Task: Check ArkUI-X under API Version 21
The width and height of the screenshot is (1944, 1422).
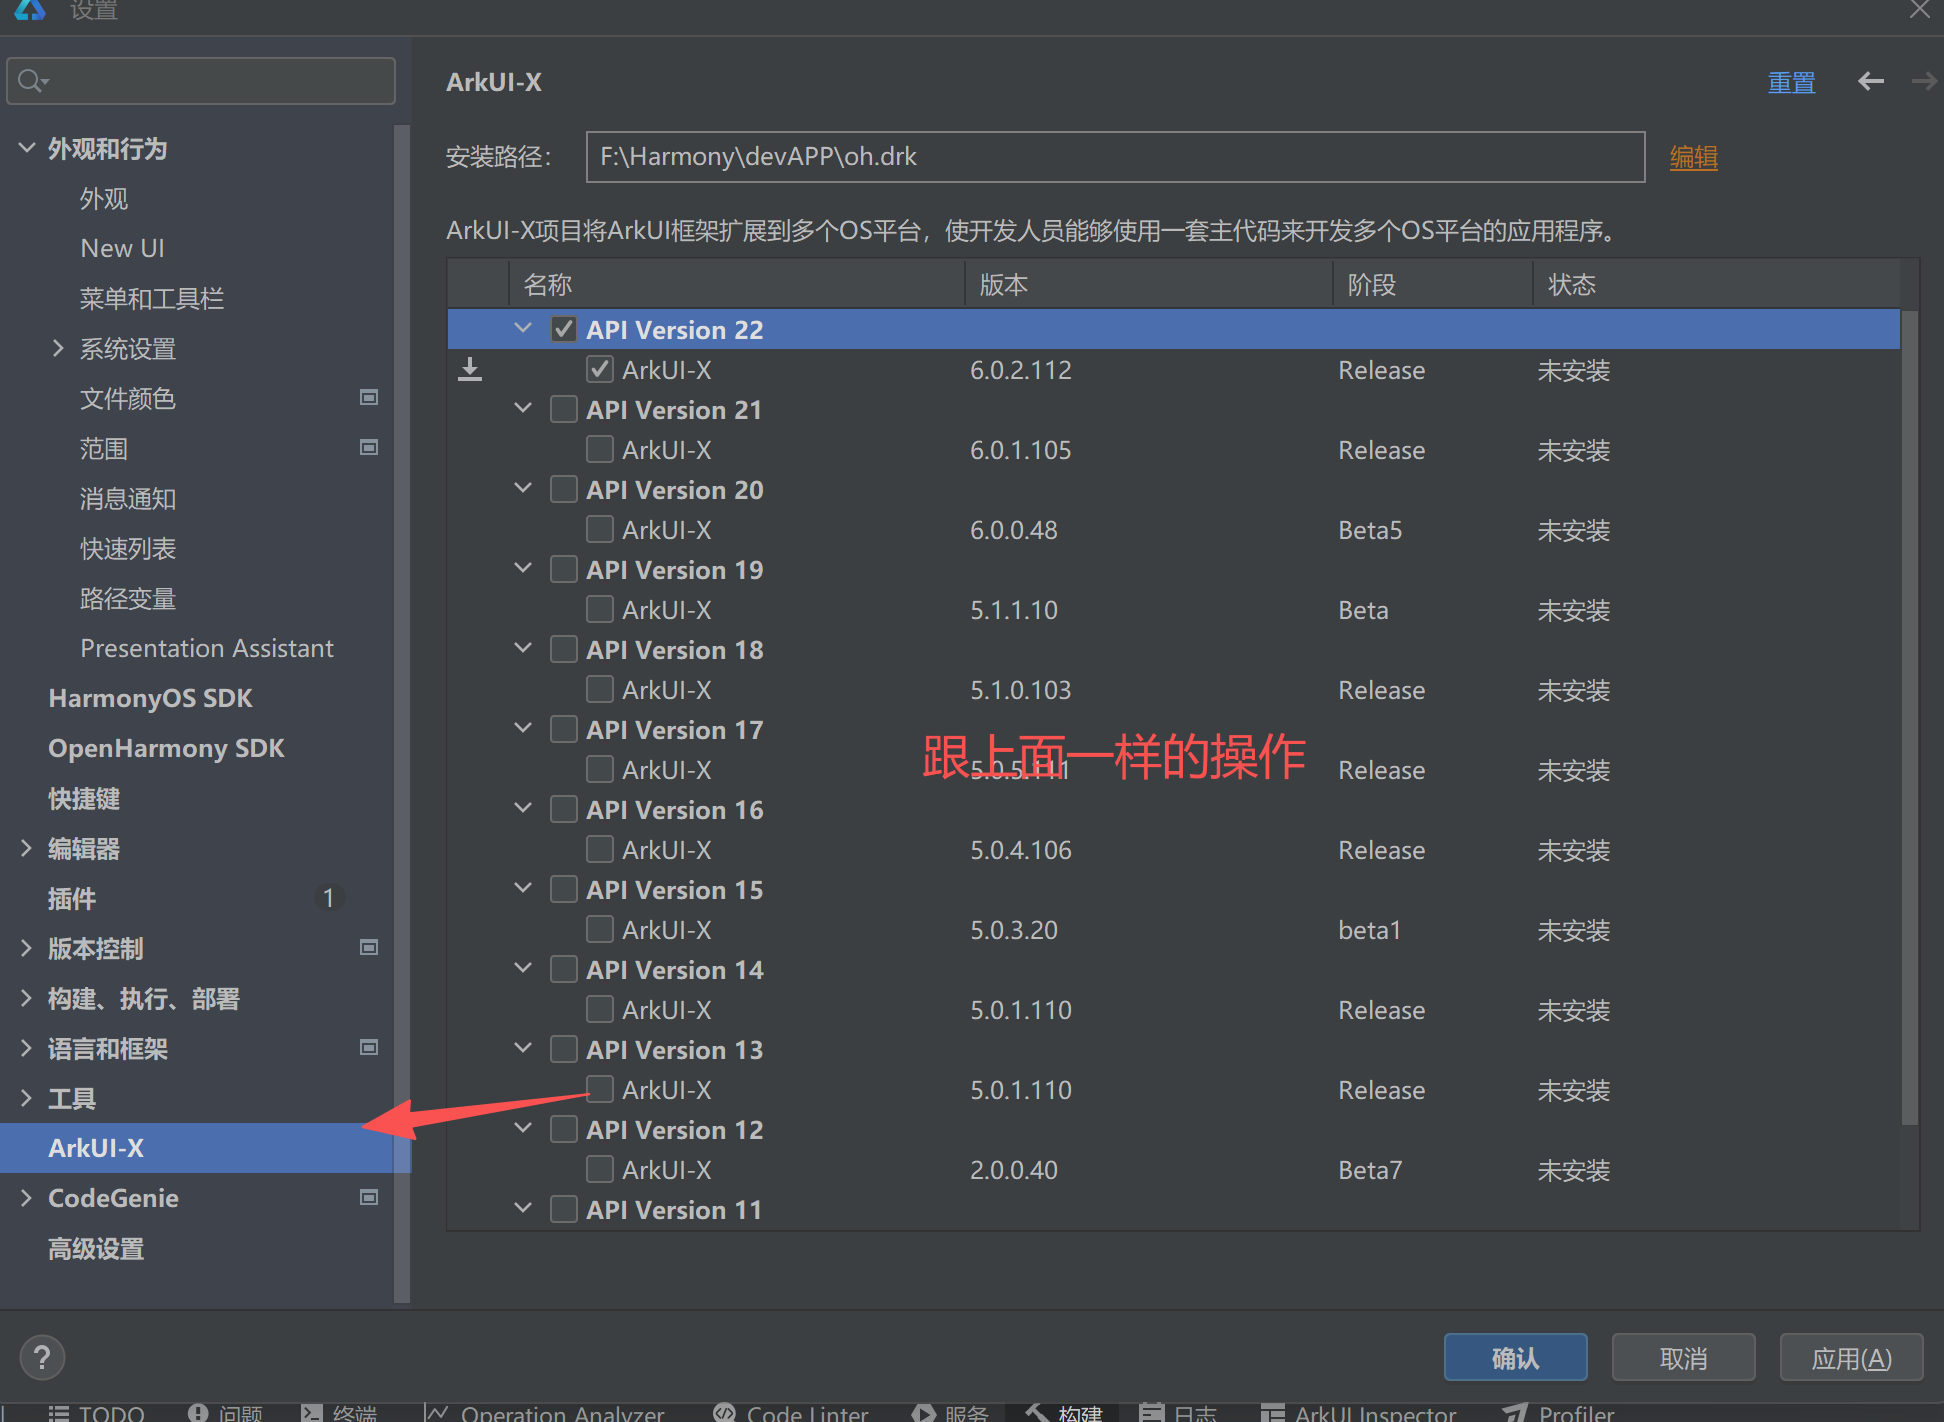Action: pos(600,450)
